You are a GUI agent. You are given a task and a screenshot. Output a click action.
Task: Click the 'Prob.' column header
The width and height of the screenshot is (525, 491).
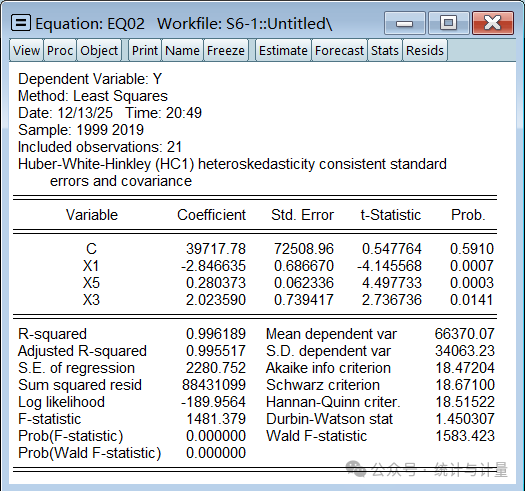coord(468,215)
